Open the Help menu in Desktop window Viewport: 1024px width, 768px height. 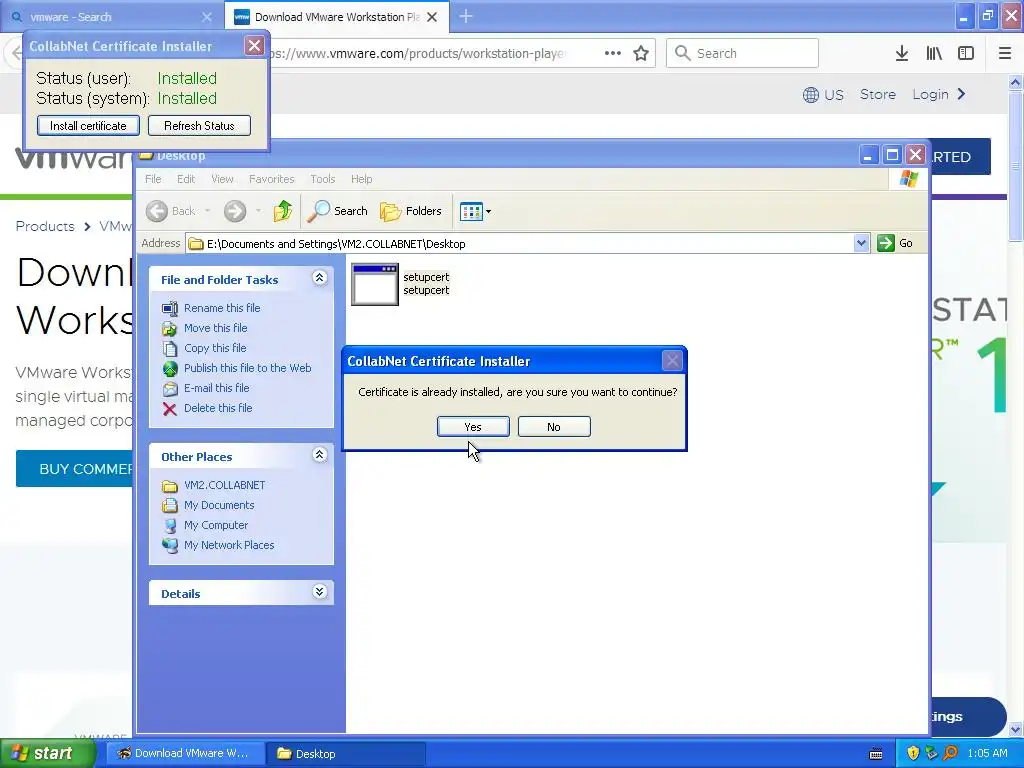pos(361,179)
